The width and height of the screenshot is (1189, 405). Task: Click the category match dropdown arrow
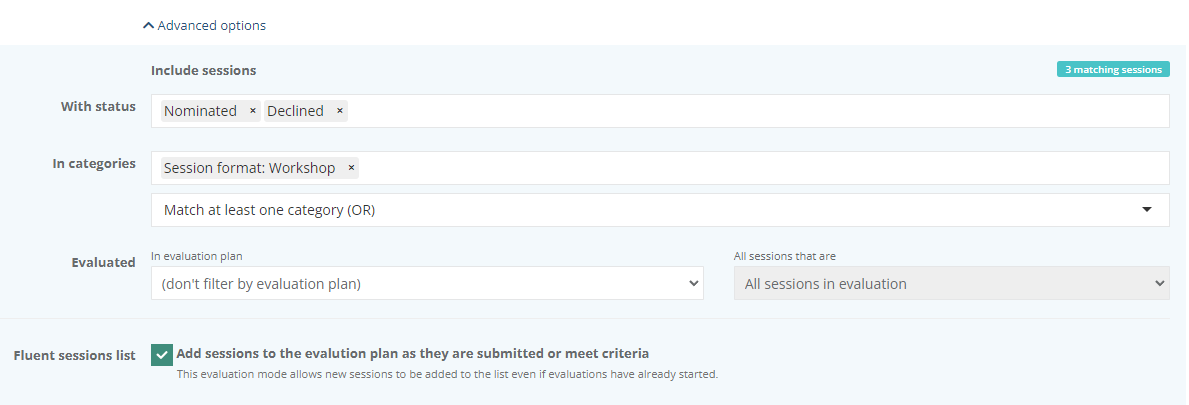1146,210
